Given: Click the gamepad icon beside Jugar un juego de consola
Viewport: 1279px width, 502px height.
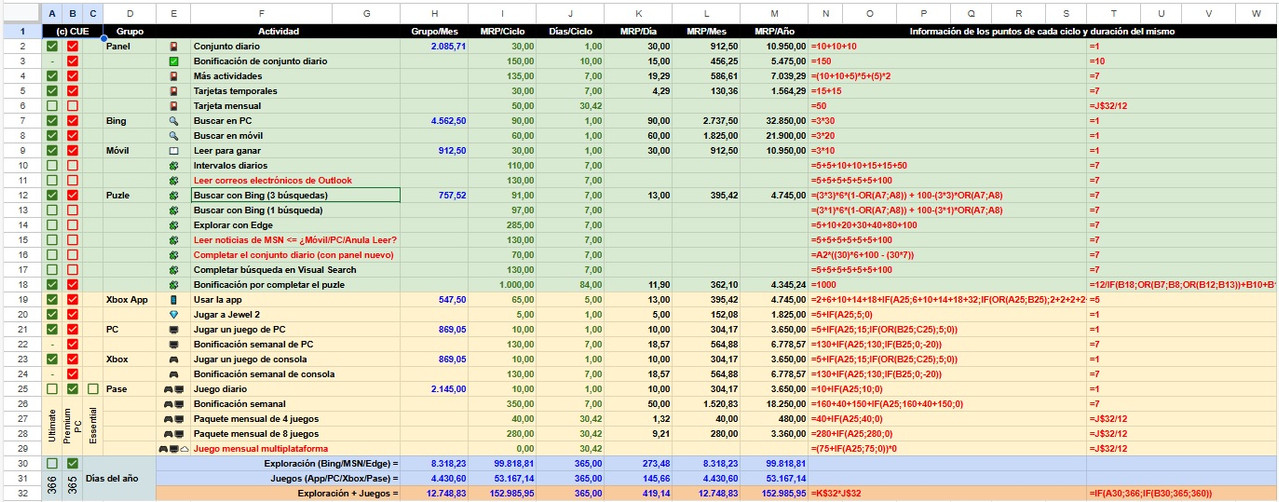Looking at the screenshot, I should click(173, 359).
